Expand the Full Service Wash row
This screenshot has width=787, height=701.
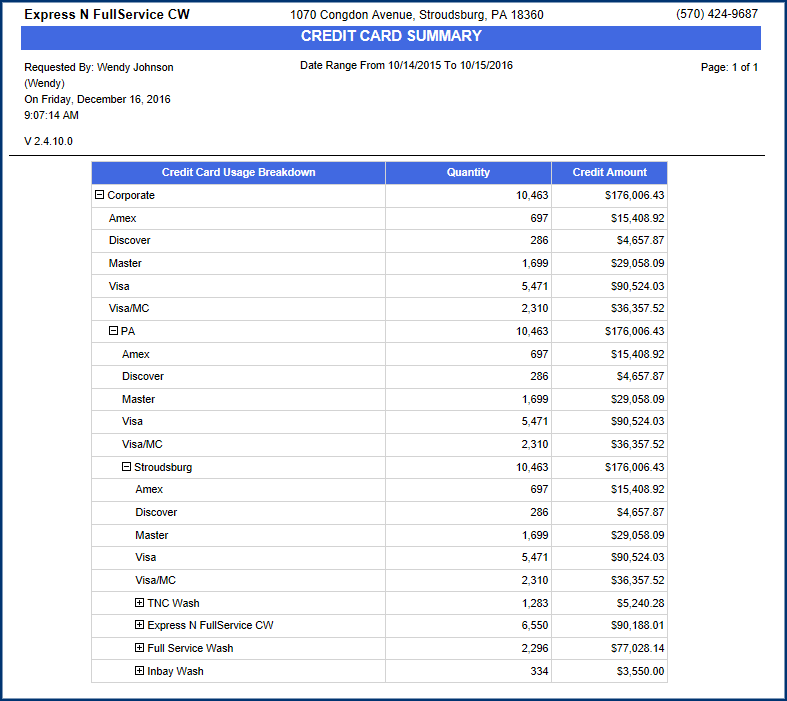point(140,648)
